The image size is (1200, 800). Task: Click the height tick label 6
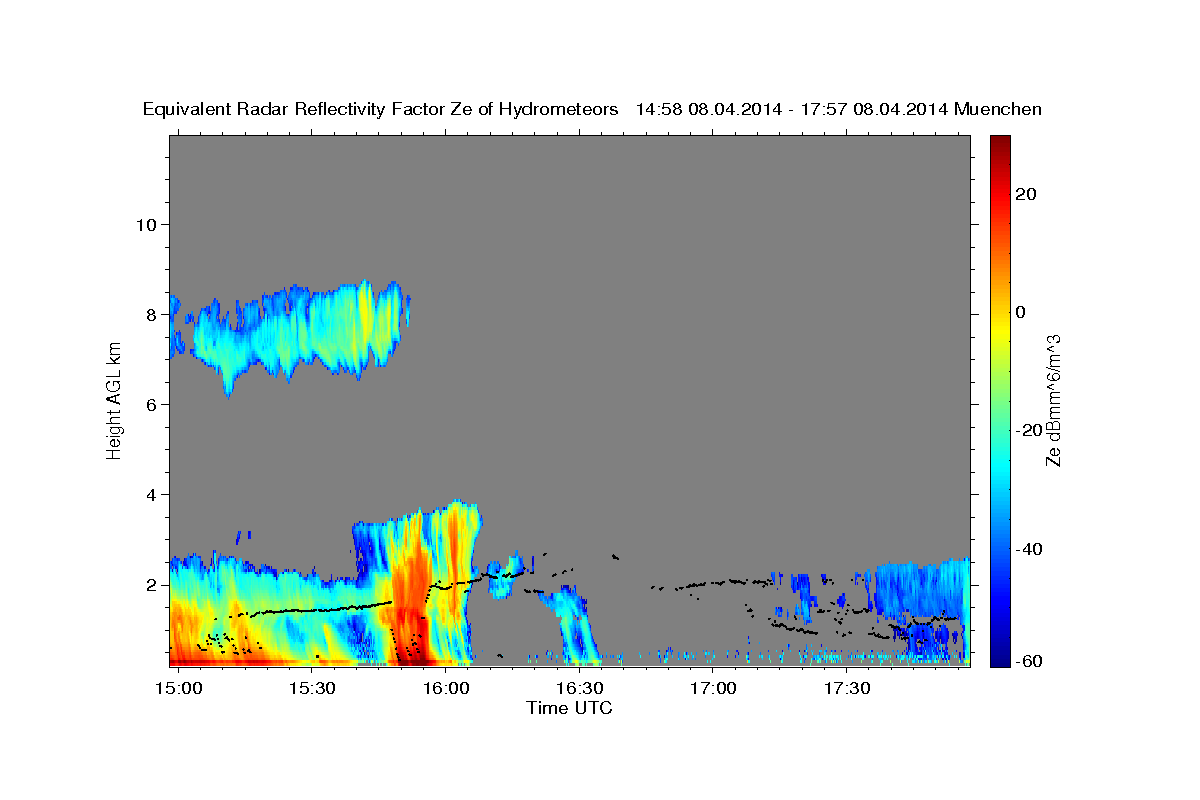tap(152, 404)
